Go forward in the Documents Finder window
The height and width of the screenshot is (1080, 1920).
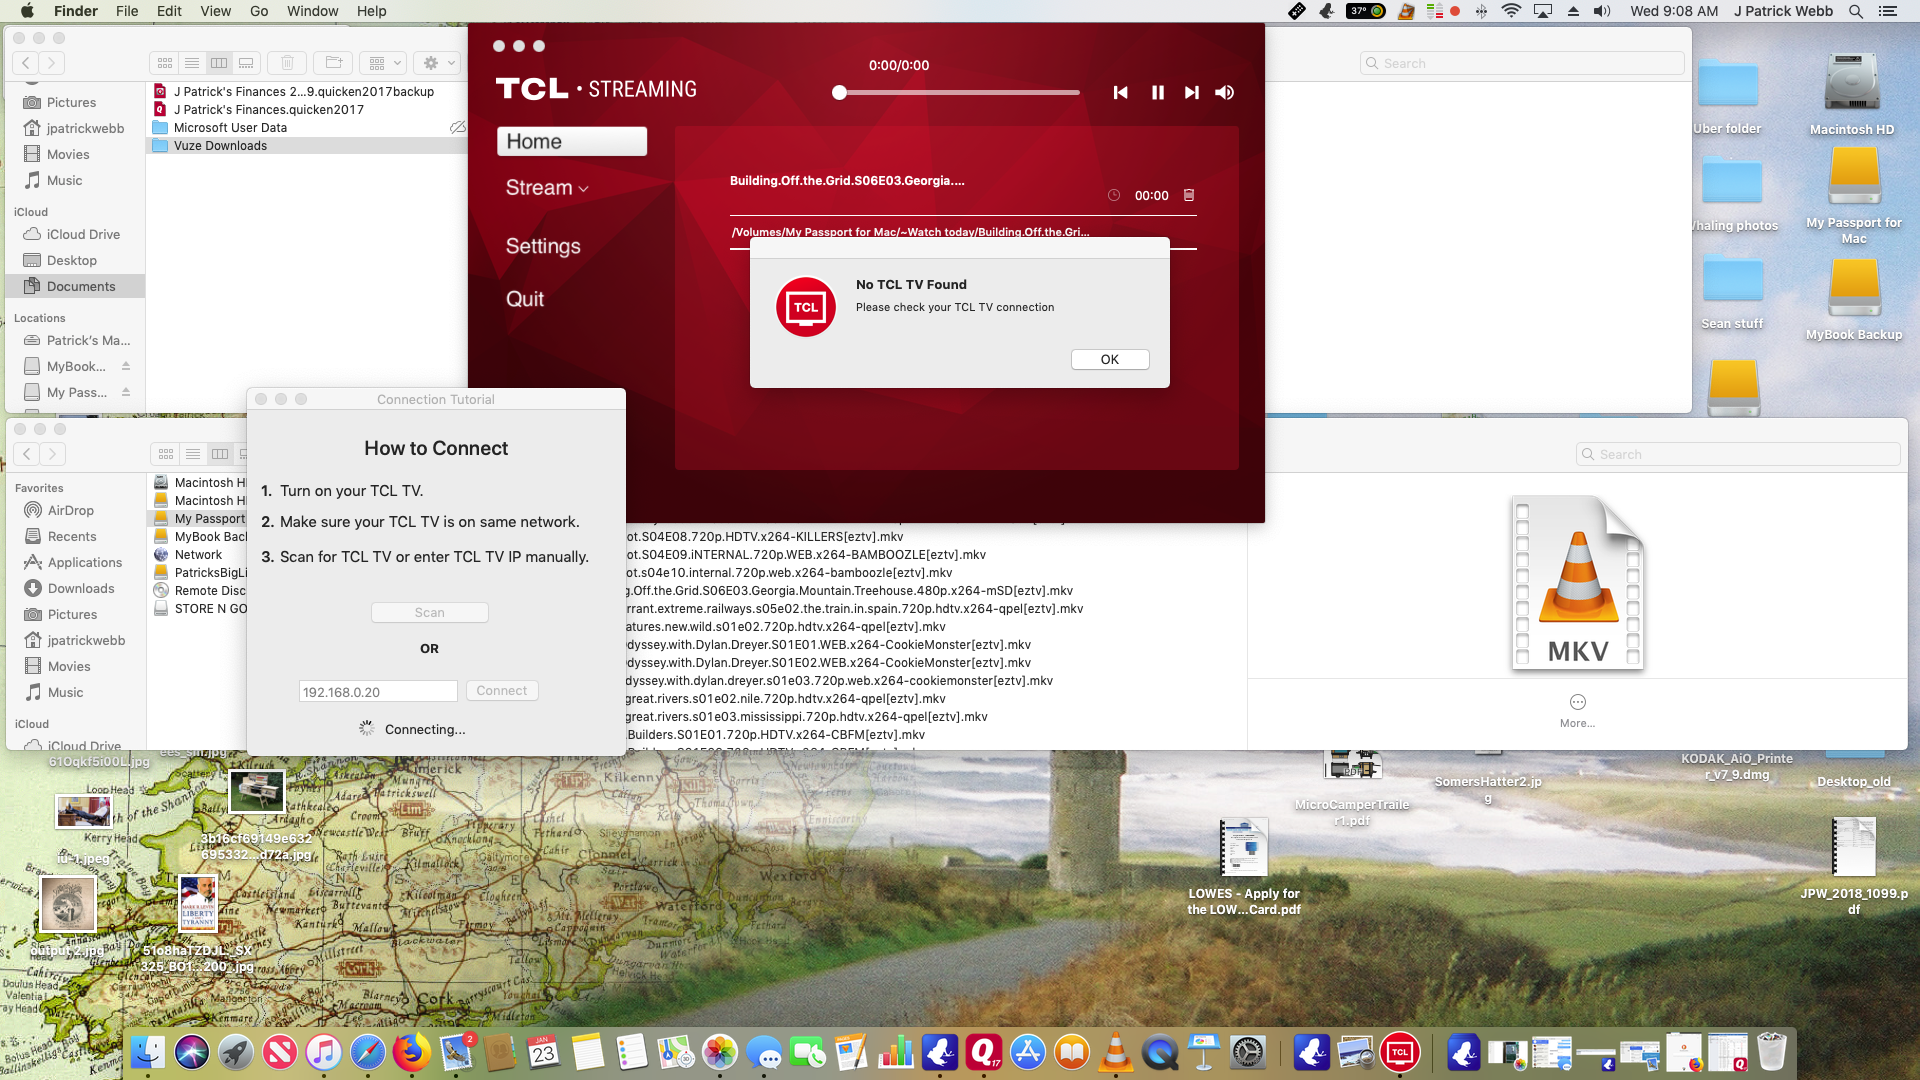coord(51,63)
